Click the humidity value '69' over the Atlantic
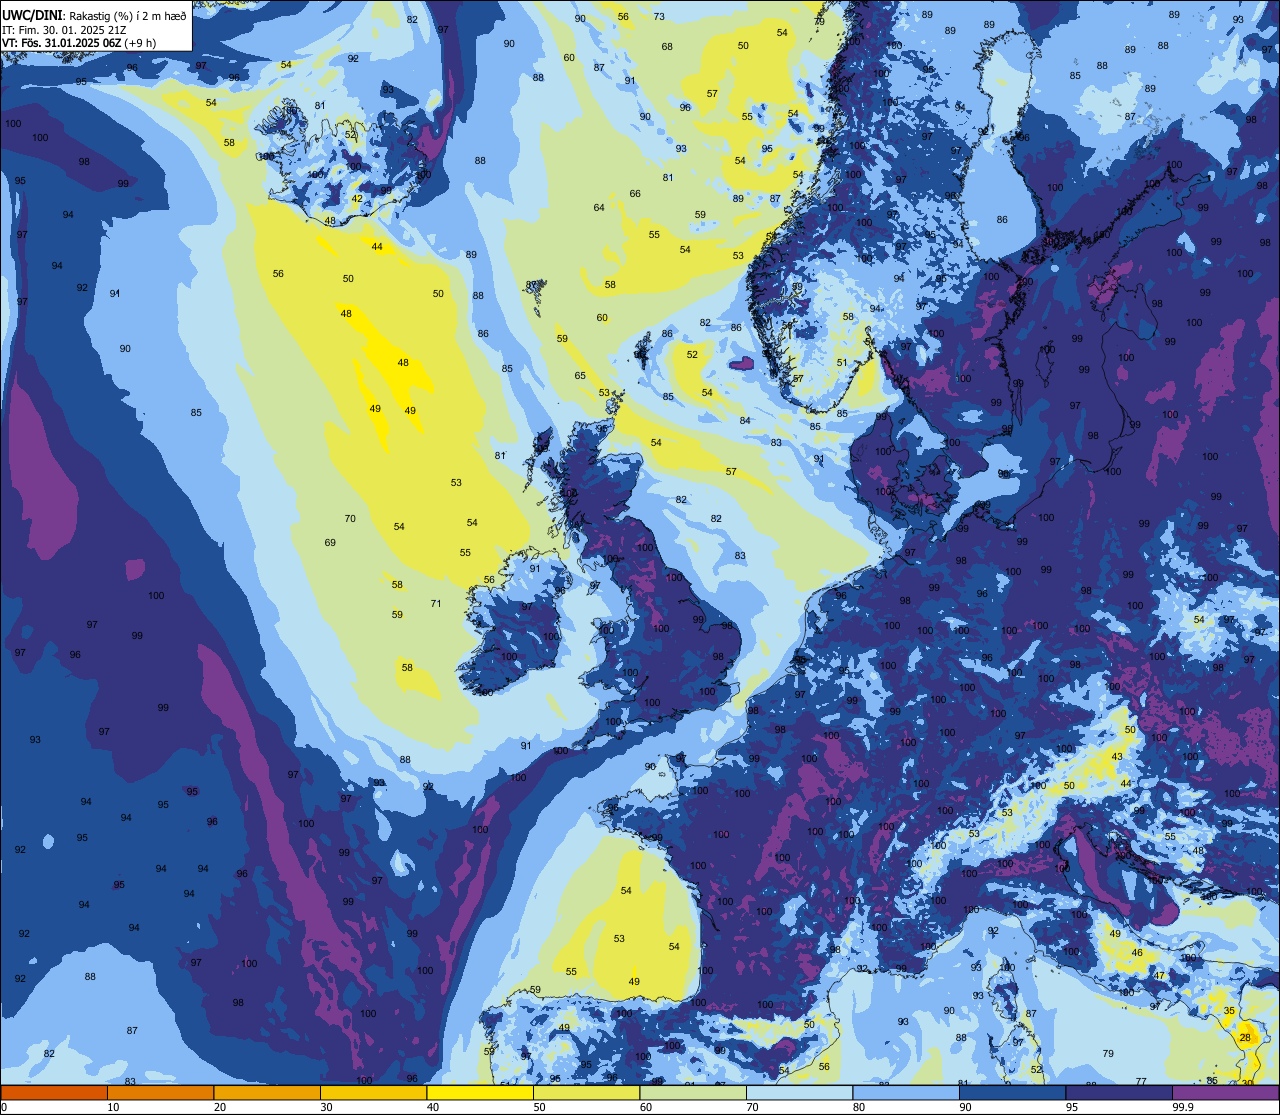The width and height of the screenshot is (1280, 1115). click(330, 543)
